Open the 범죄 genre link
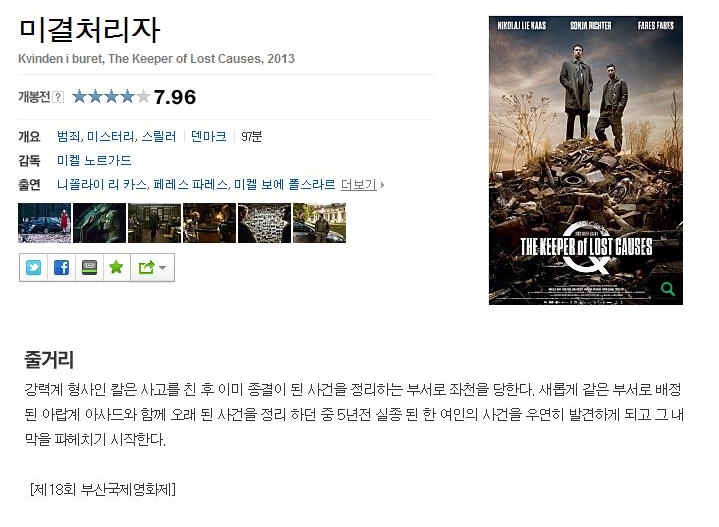The image size is (719, 527). 69,136
